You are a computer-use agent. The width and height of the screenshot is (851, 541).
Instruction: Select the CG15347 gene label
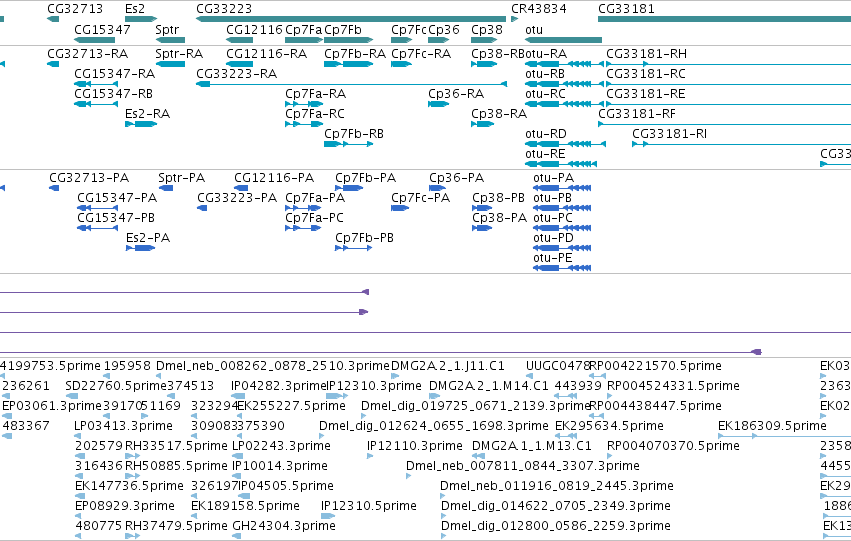click(102, 29)
